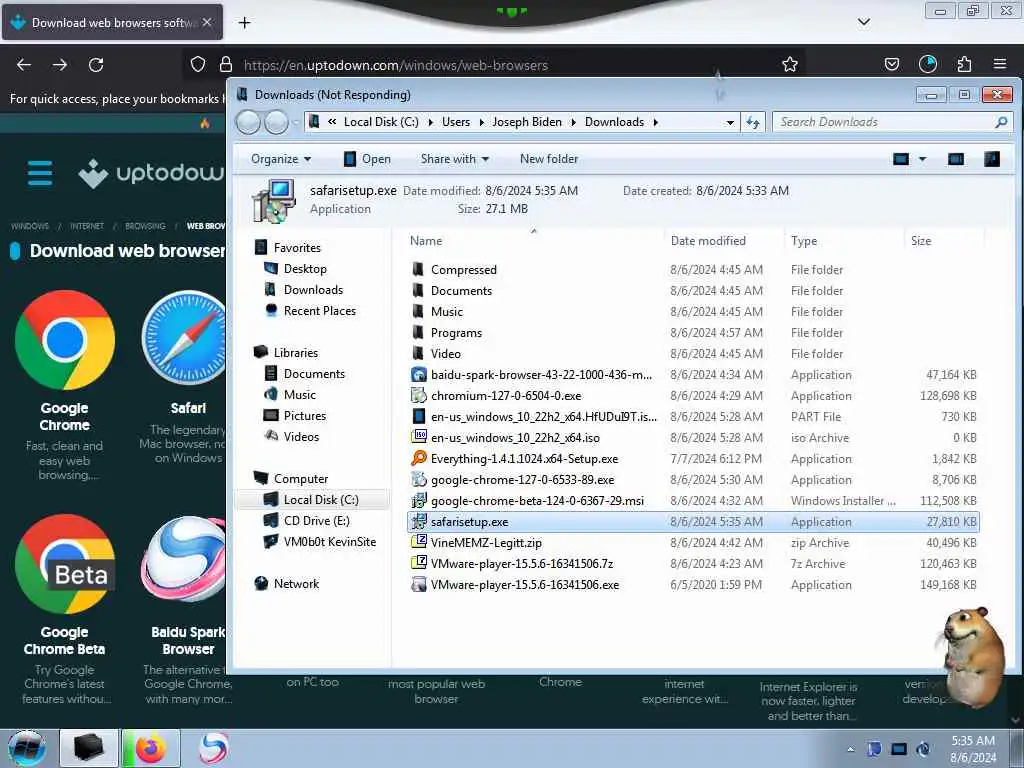Screen dimensions: 1024x768
Task: Open a new Firefox tab
Action: pyautogui.click(x=244, y=23)
